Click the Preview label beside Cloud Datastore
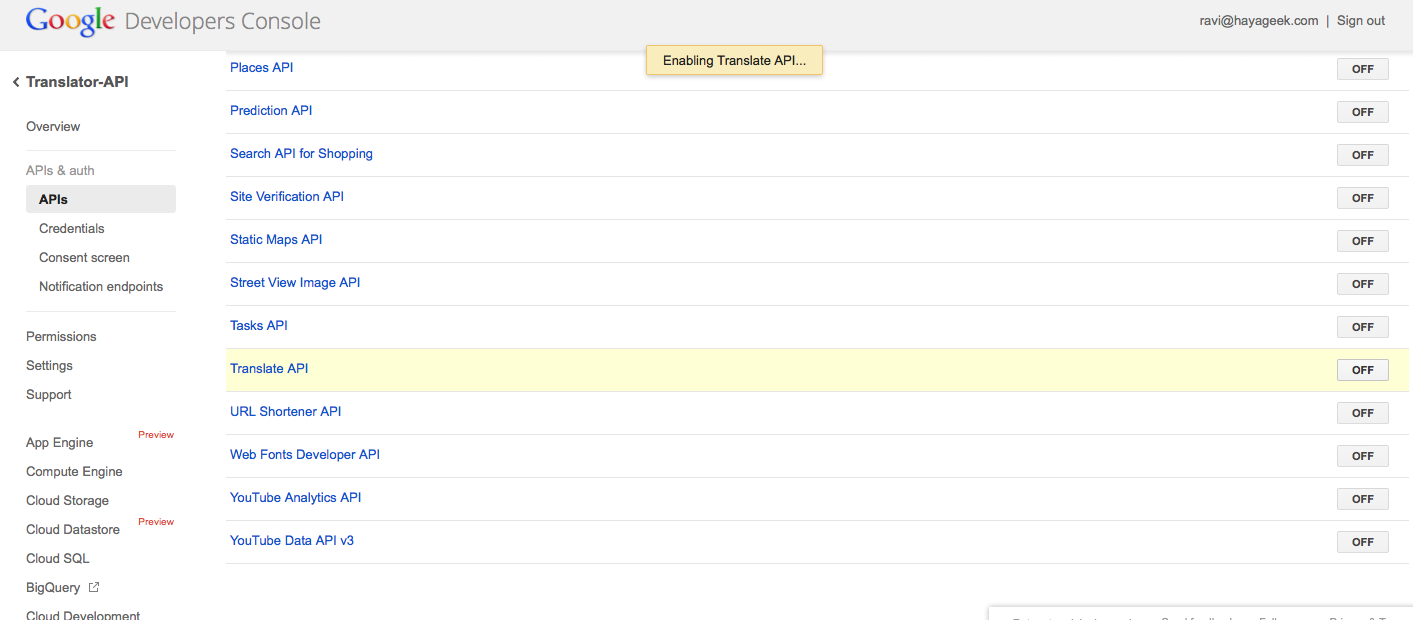This screenshot has height=620, width=1413. (156, 522)
